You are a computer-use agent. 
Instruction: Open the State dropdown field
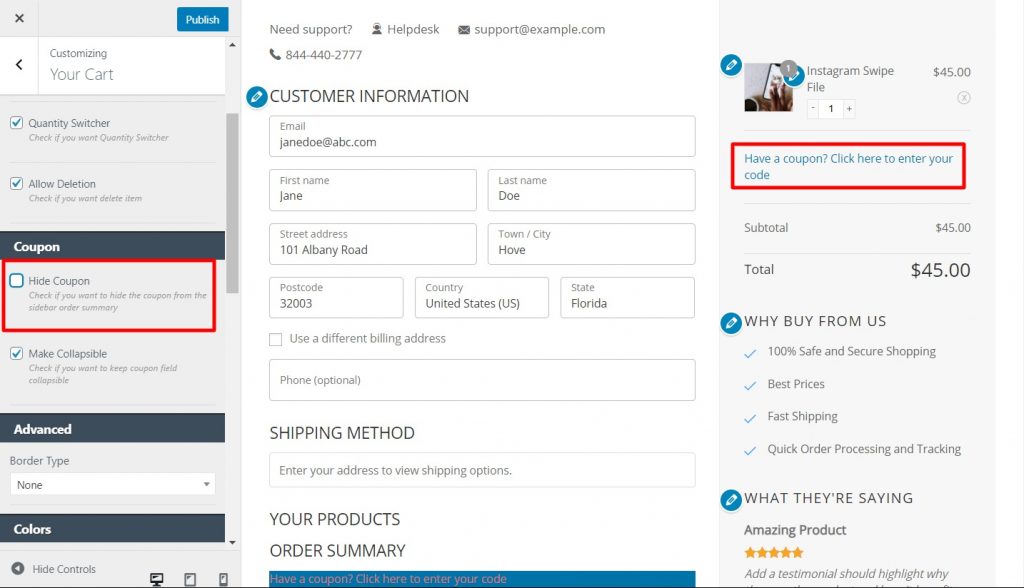(628, 297)
